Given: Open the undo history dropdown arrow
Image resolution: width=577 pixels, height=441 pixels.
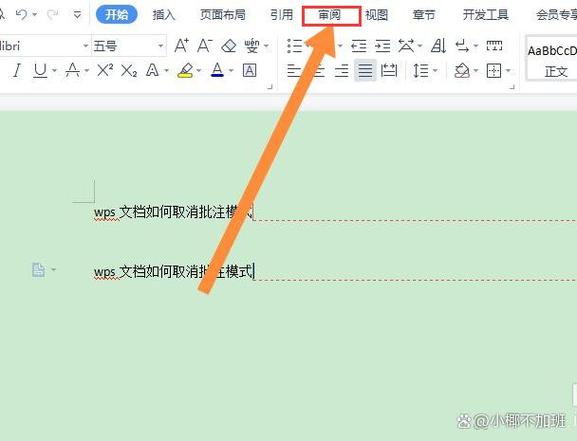Looking at the screenshot, I should pos(35,15).
